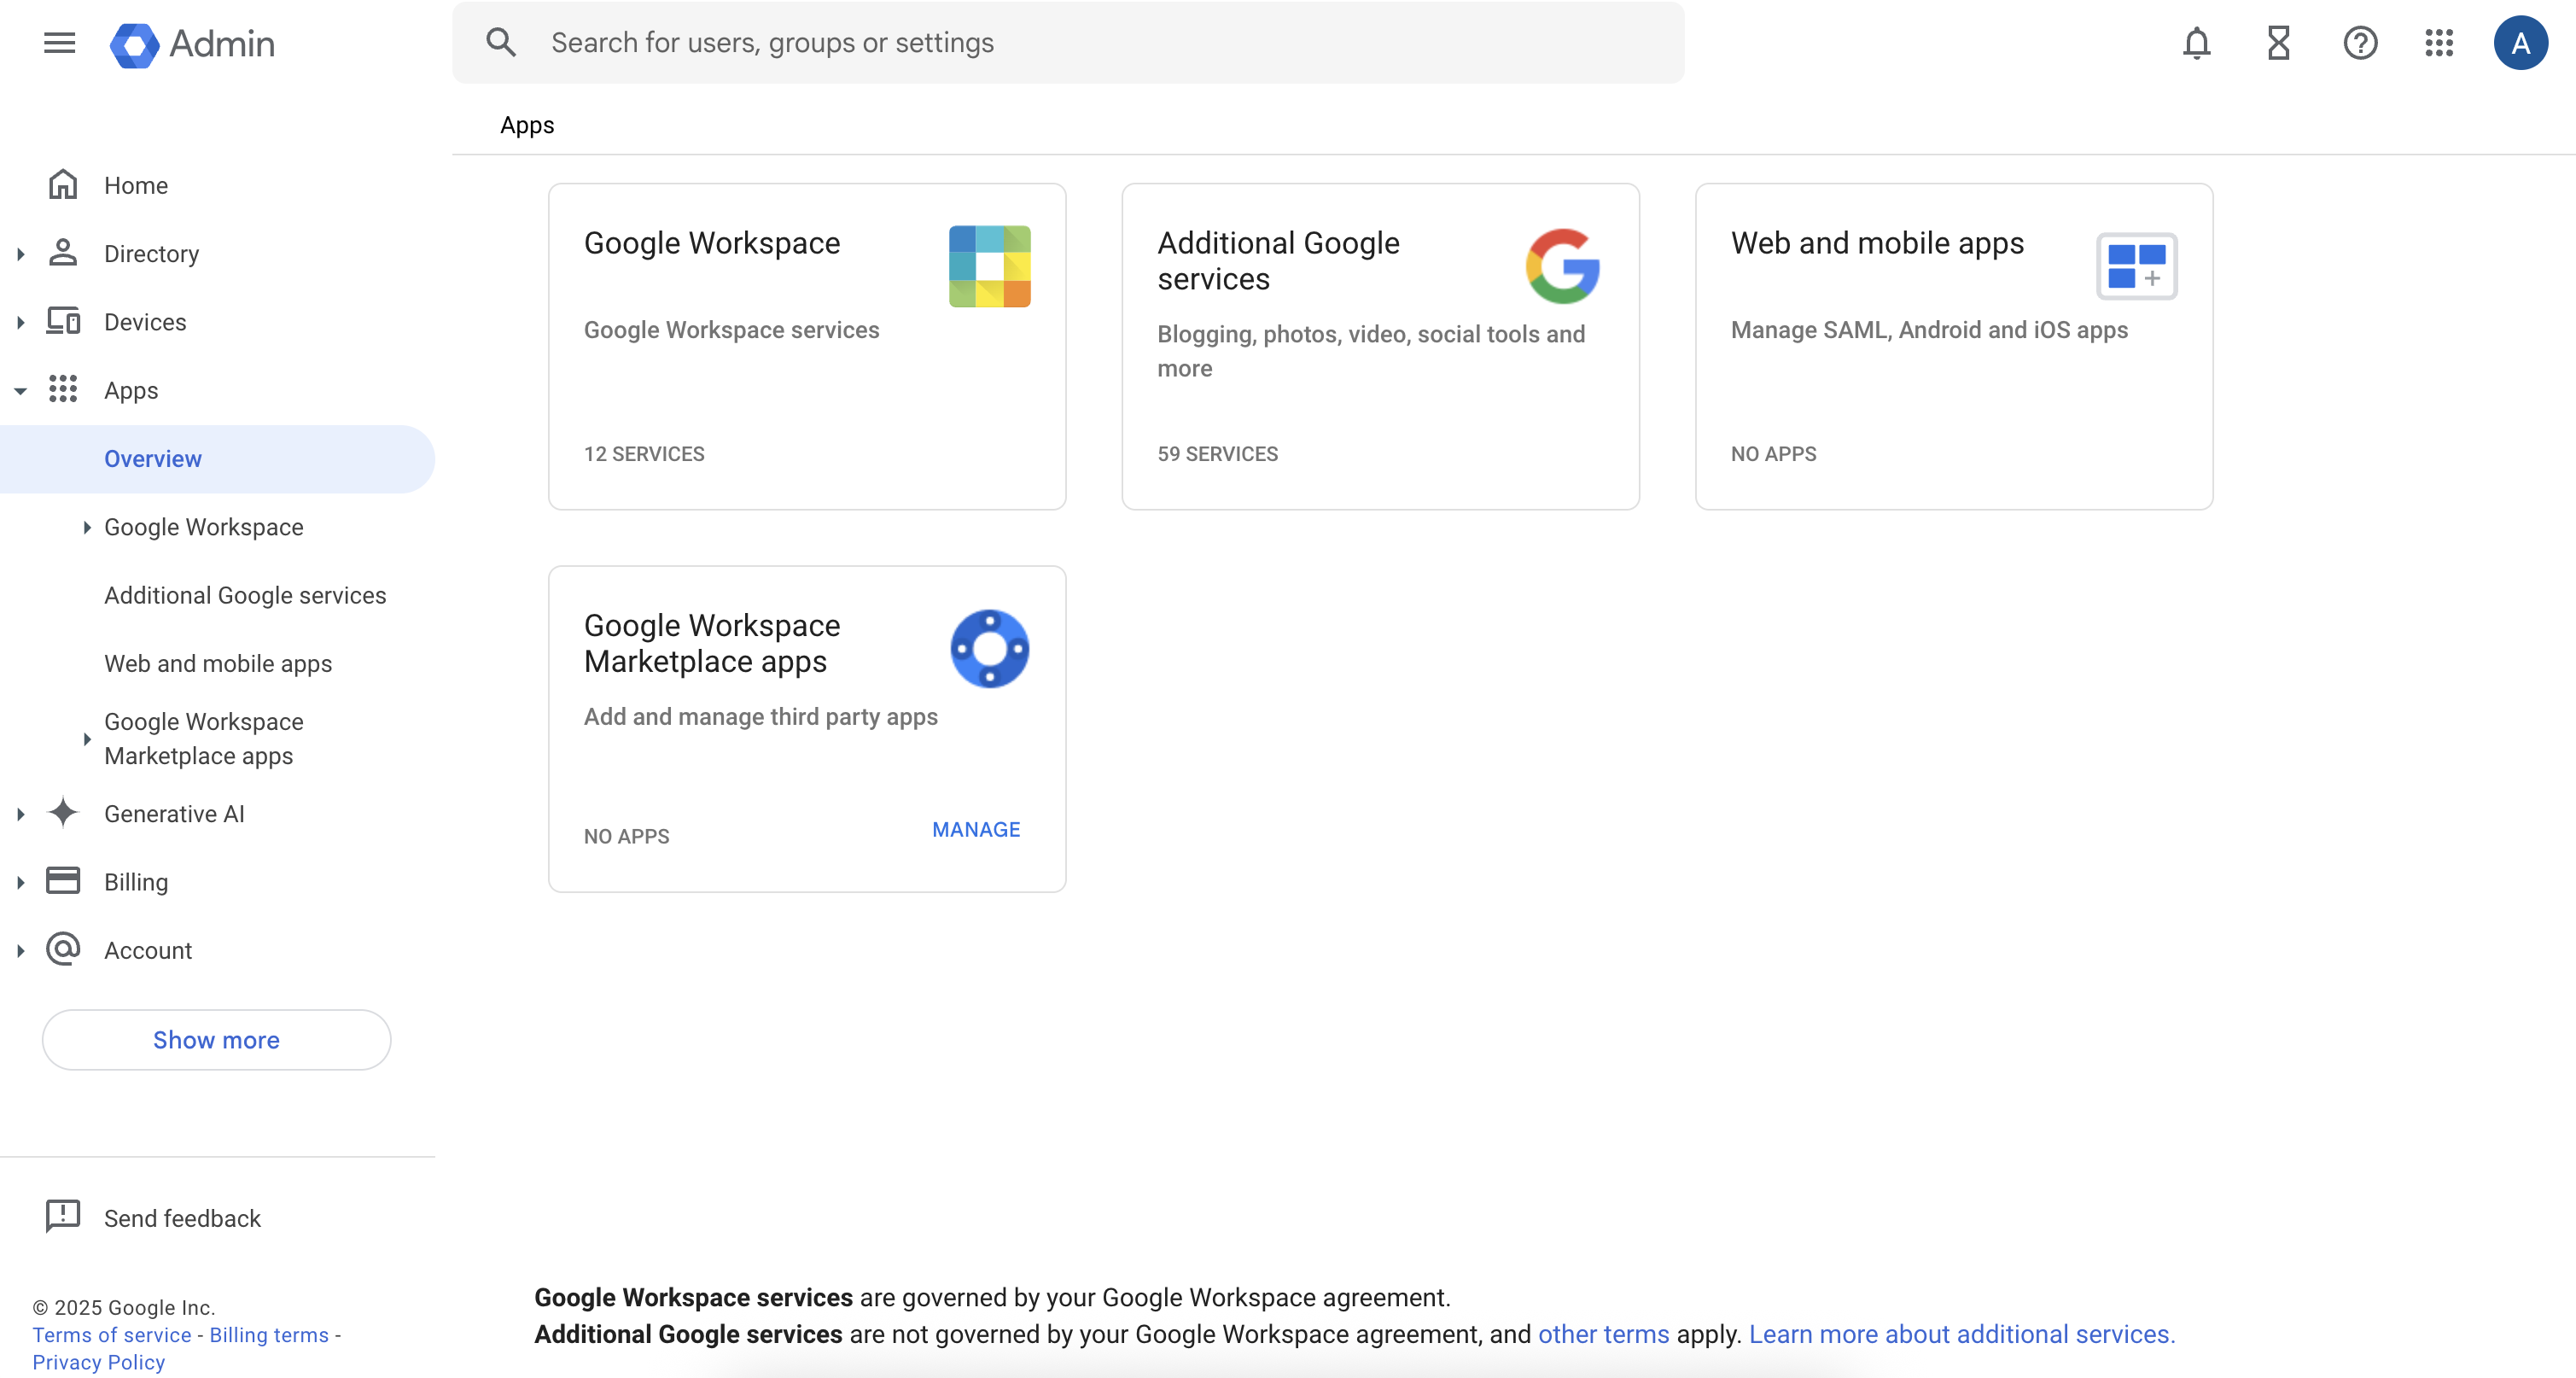Expand the Generative AI section arrow
Image resolution: width=2576 pixels, height=1378 pixels.
[20, 814]
